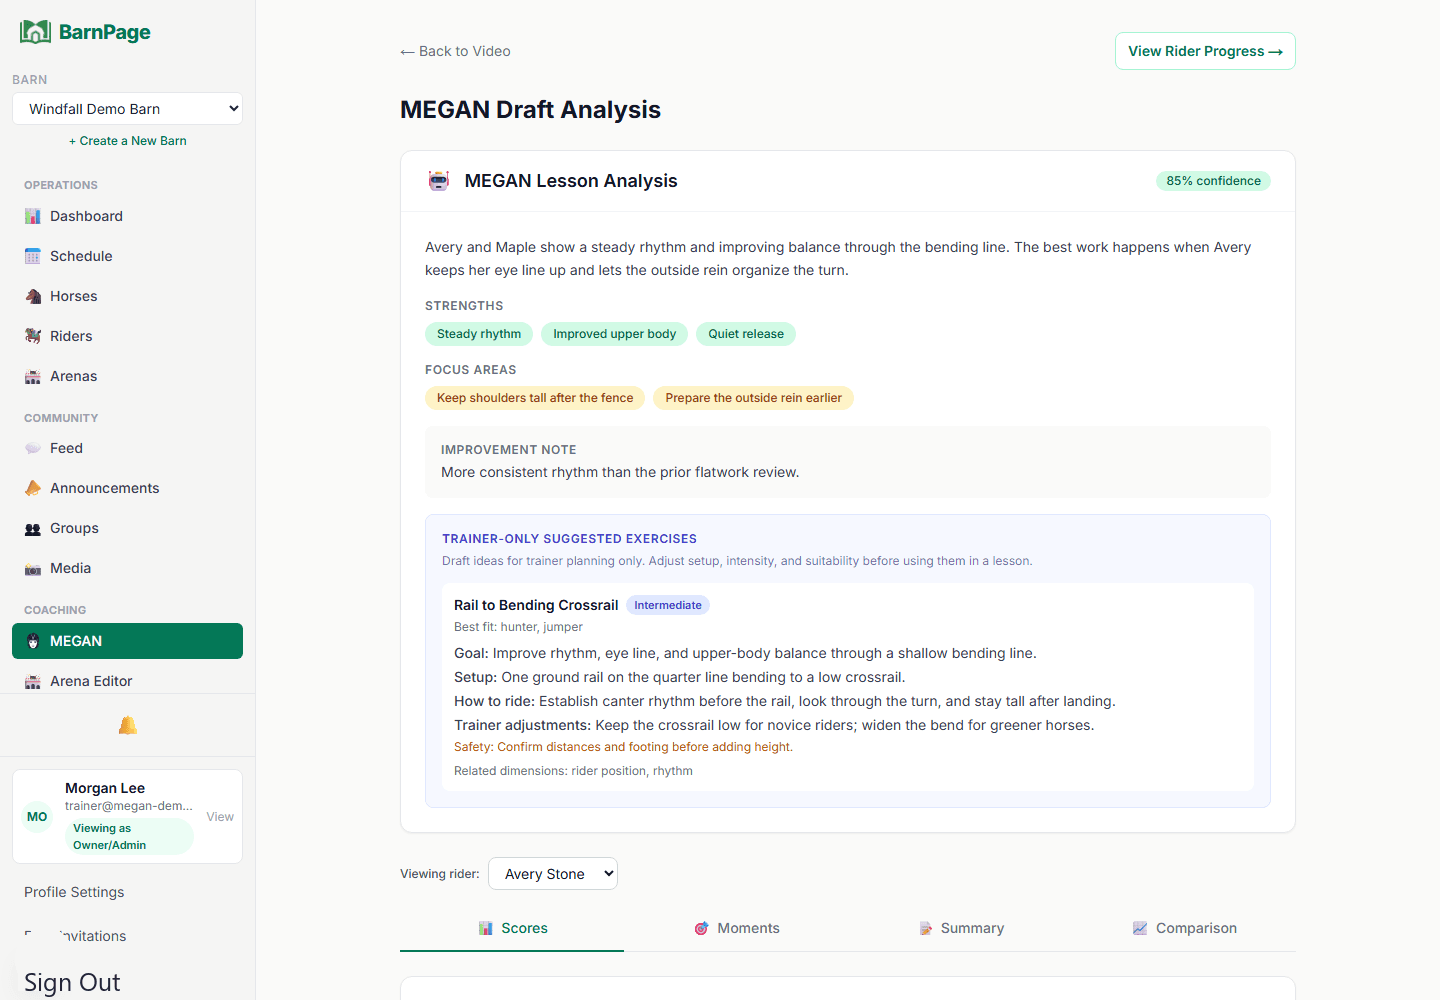The height and width of the screenshot is (1000, 1440).
Task: Open the notification bell
Action: (x=128, y=725)
